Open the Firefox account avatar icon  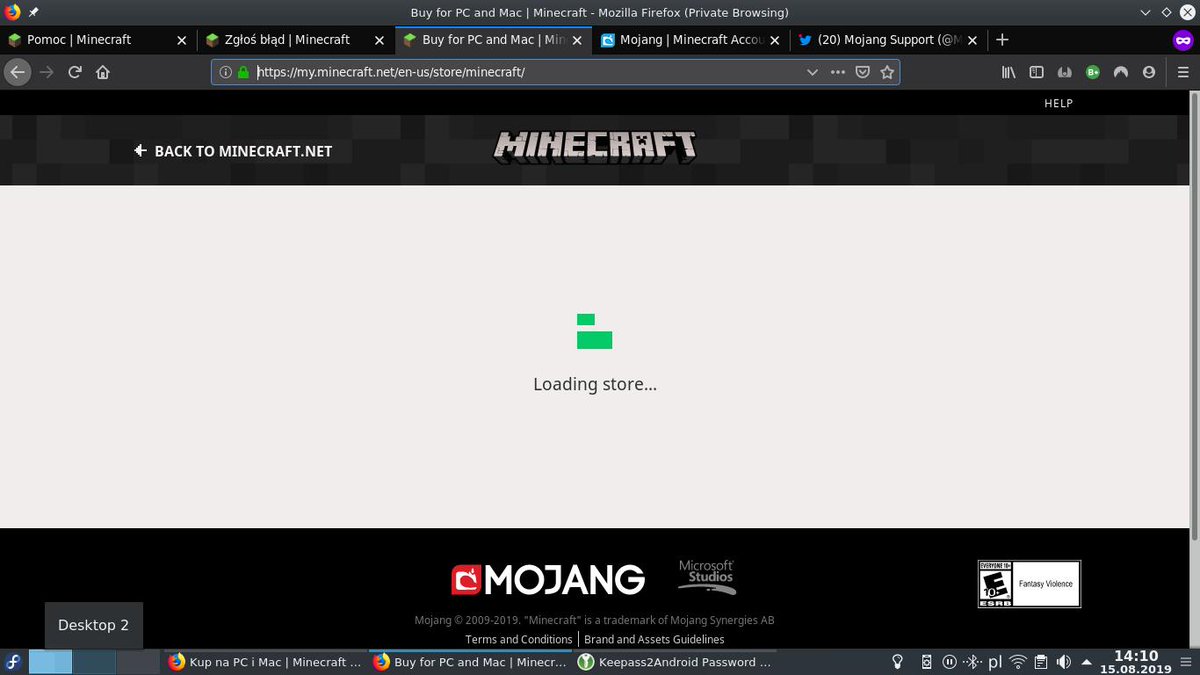[x=1149, y=72]
